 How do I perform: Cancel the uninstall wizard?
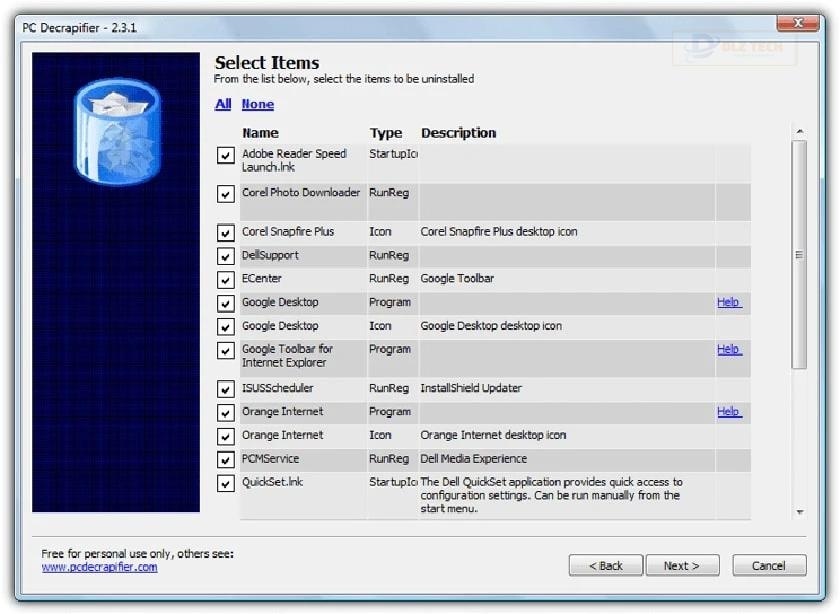coord(769,566)
